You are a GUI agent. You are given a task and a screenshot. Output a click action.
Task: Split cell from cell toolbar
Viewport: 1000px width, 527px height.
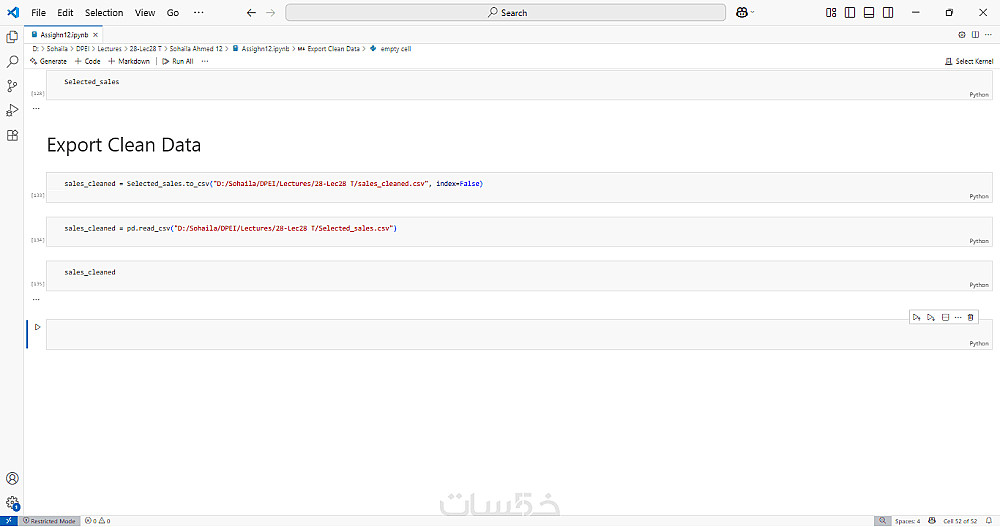tap(945, 317)
